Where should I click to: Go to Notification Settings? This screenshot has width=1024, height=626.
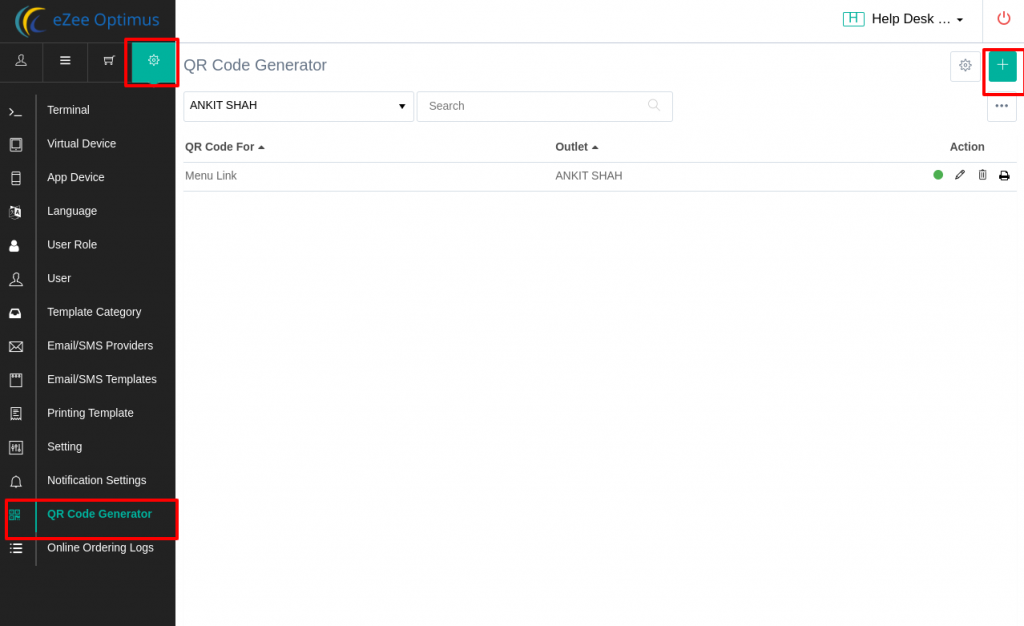pyautogui.click(x=97, y=480)
